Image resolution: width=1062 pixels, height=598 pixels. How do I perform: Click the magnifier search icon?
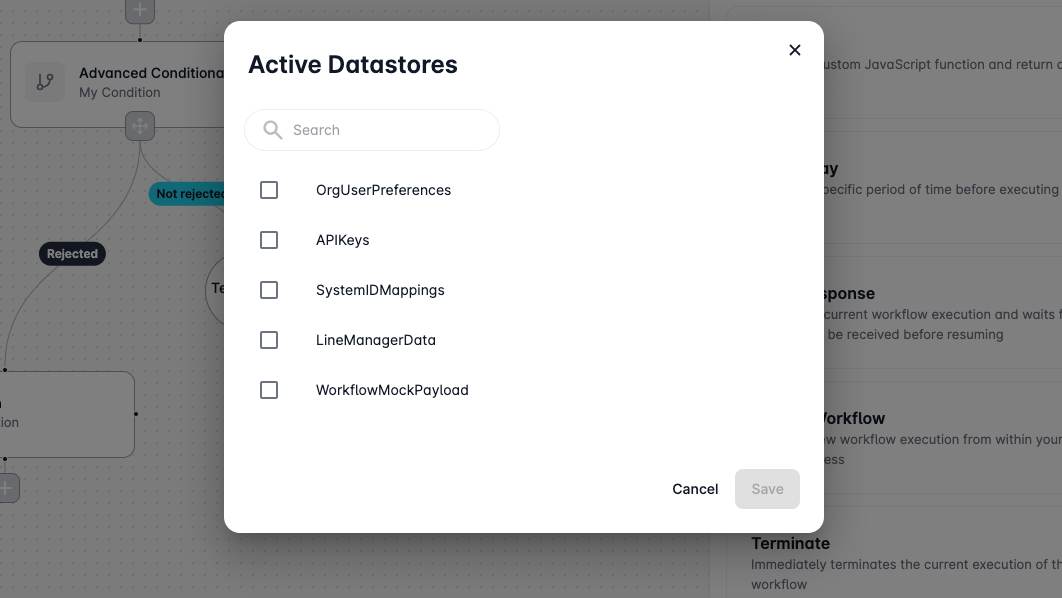point(272,130)
